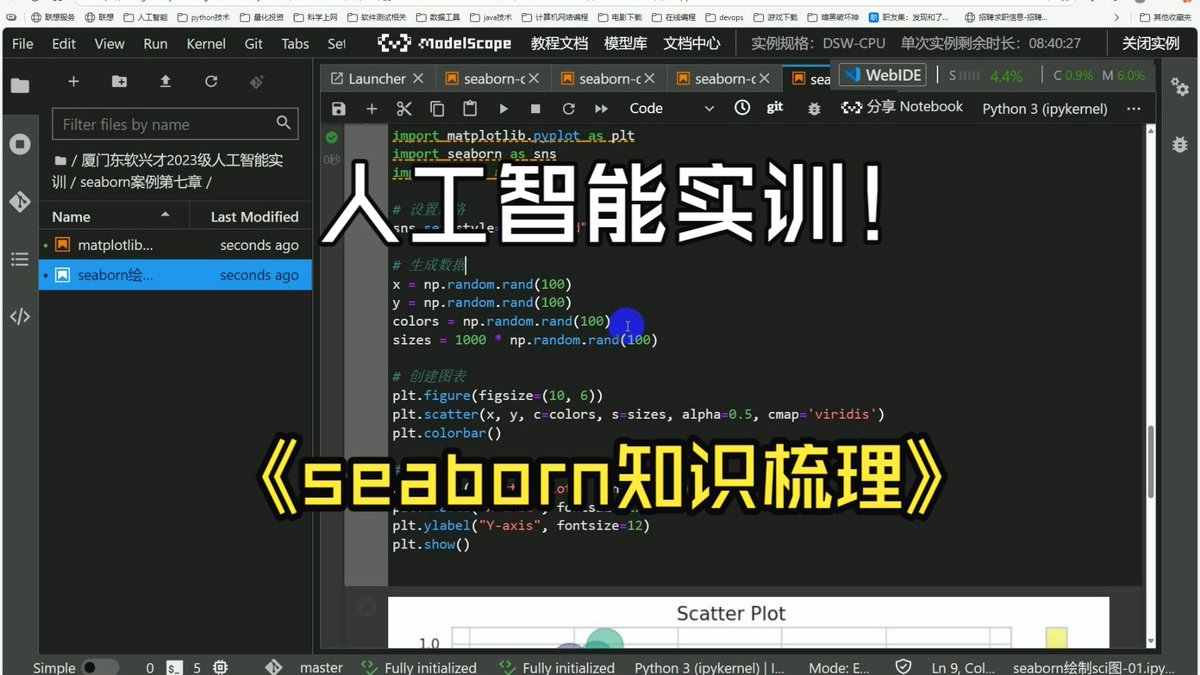Run the selected cell
The image size is (1200, 675).
coord(503,108)
